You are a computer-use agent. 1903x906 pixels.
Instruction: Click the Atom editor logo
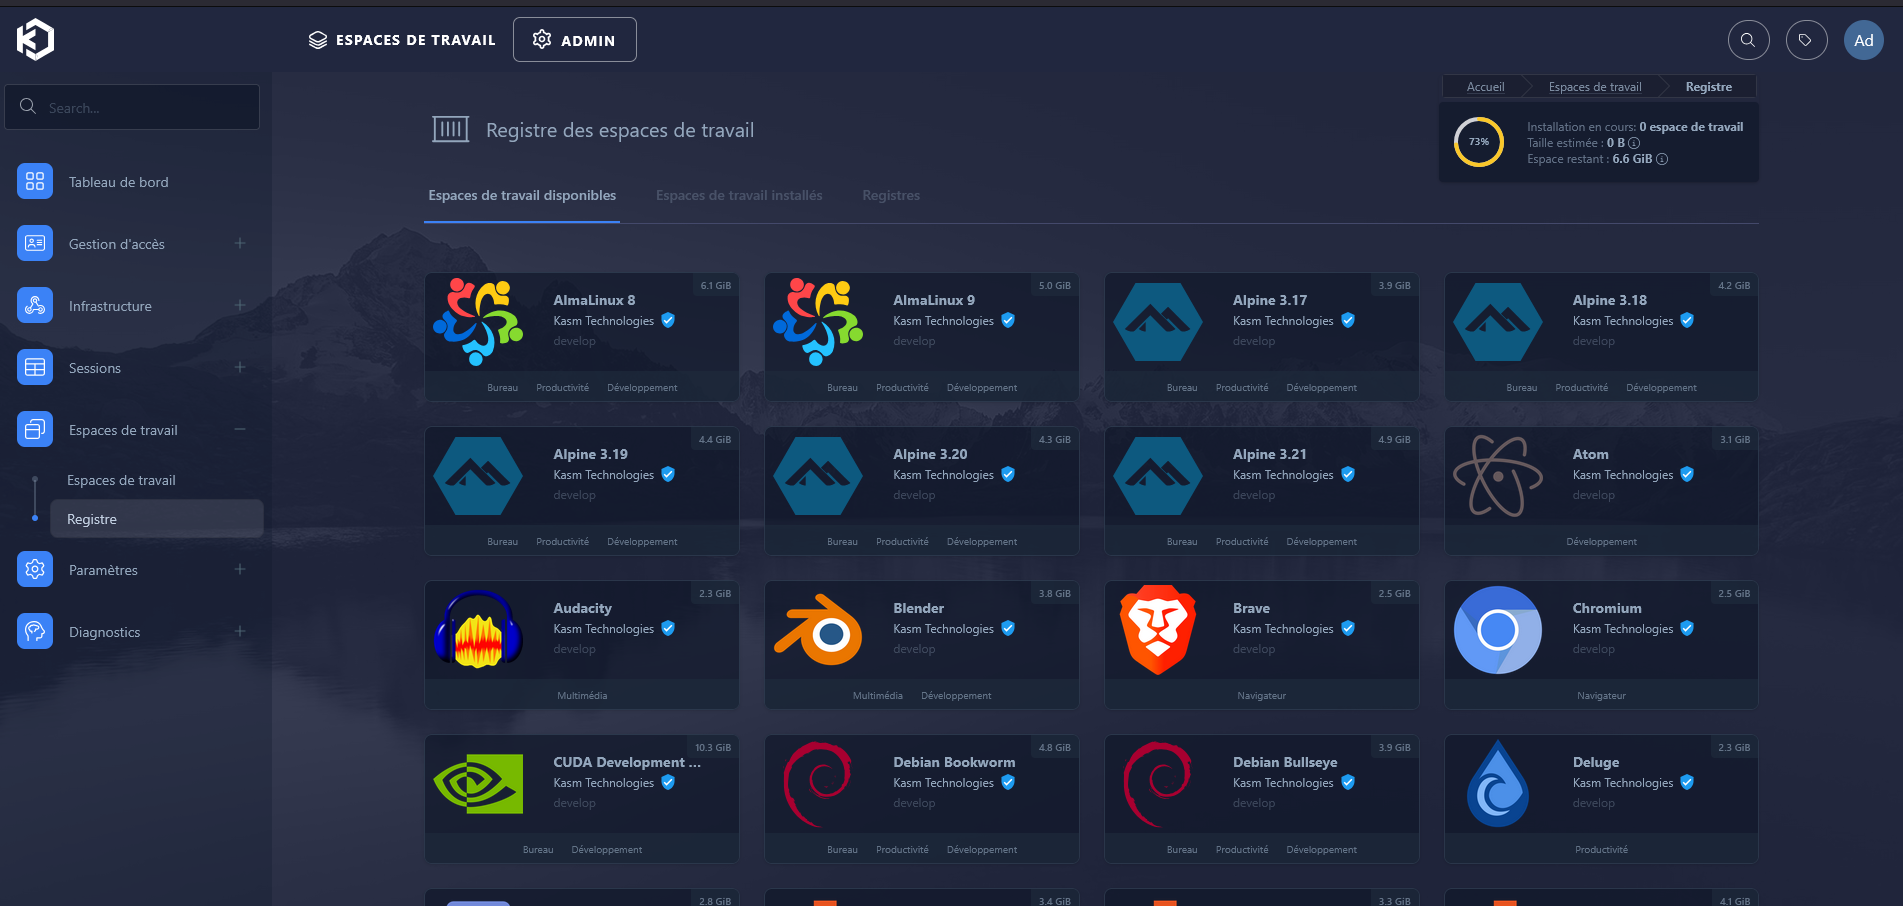tap(1498, 476)
